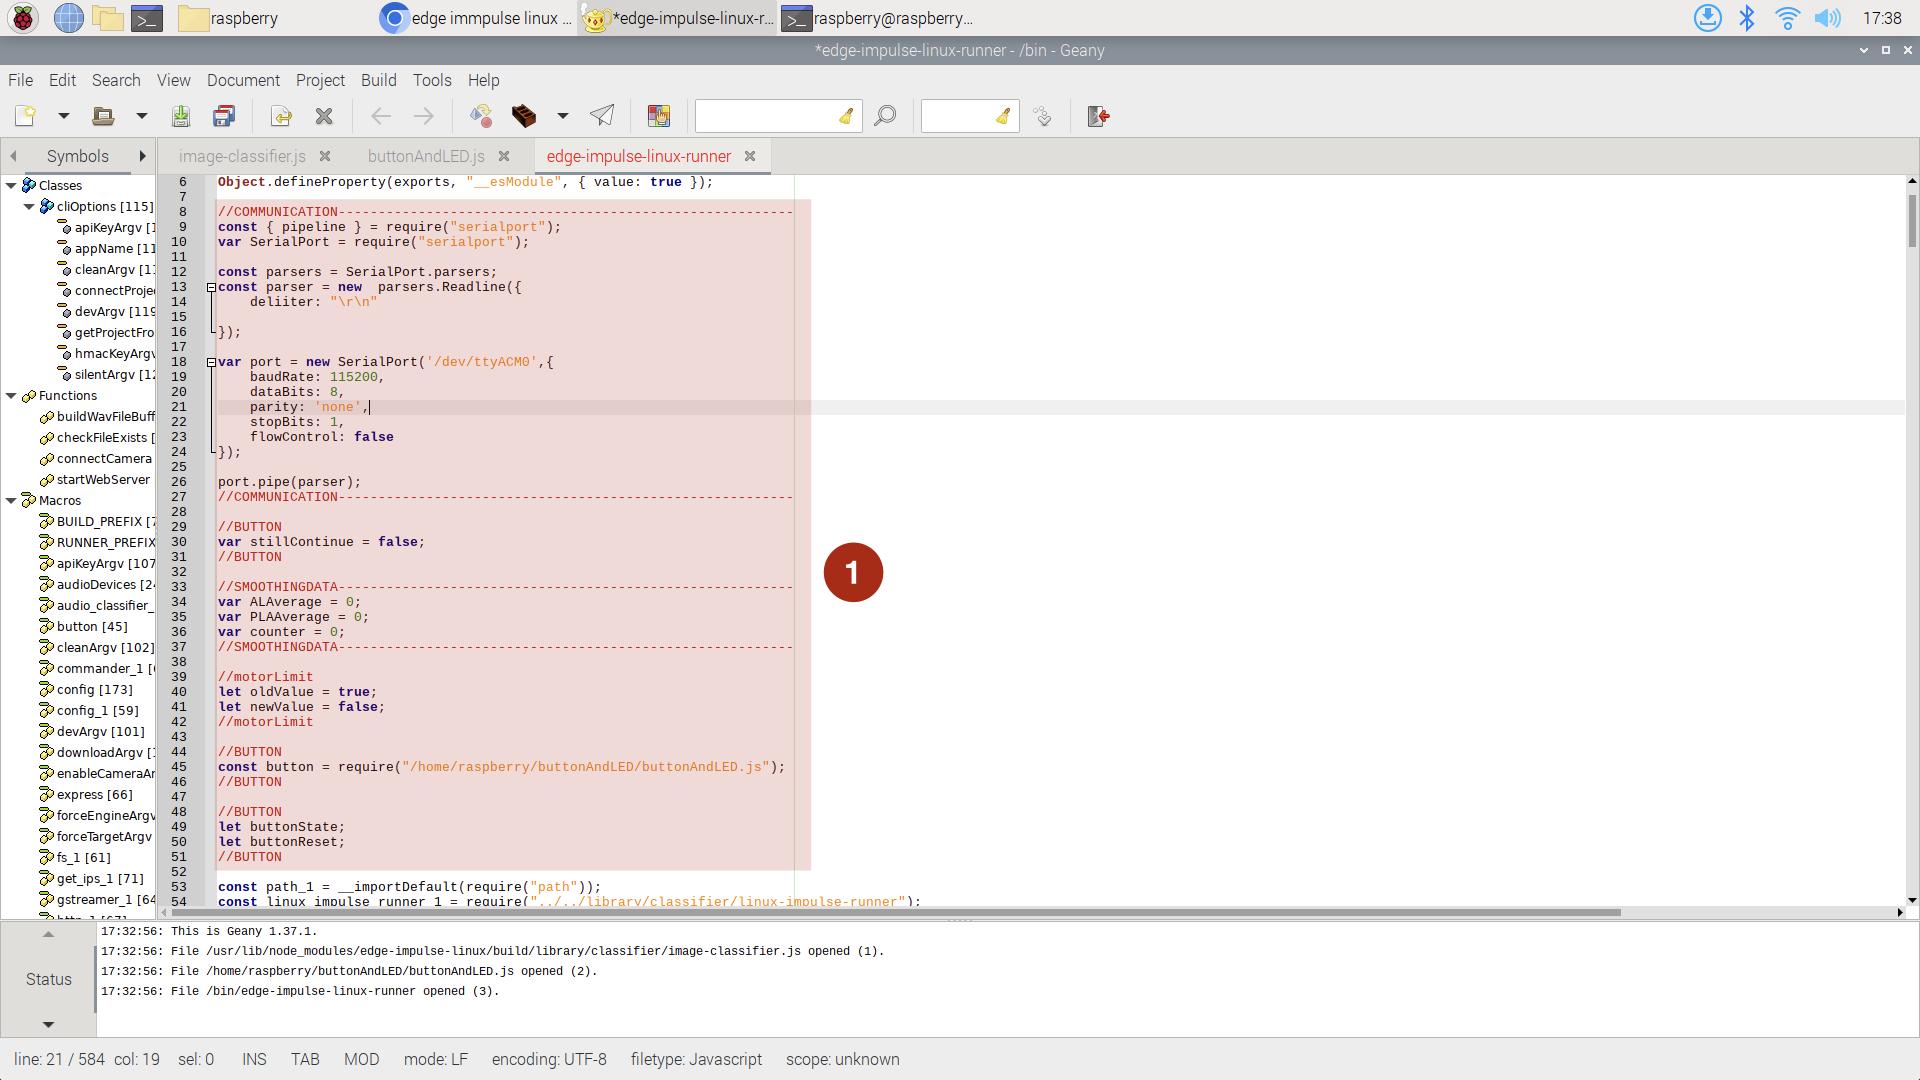Collapse the cliOptions [115] node
1920x1080 pixels.
(x=29, y=206)
